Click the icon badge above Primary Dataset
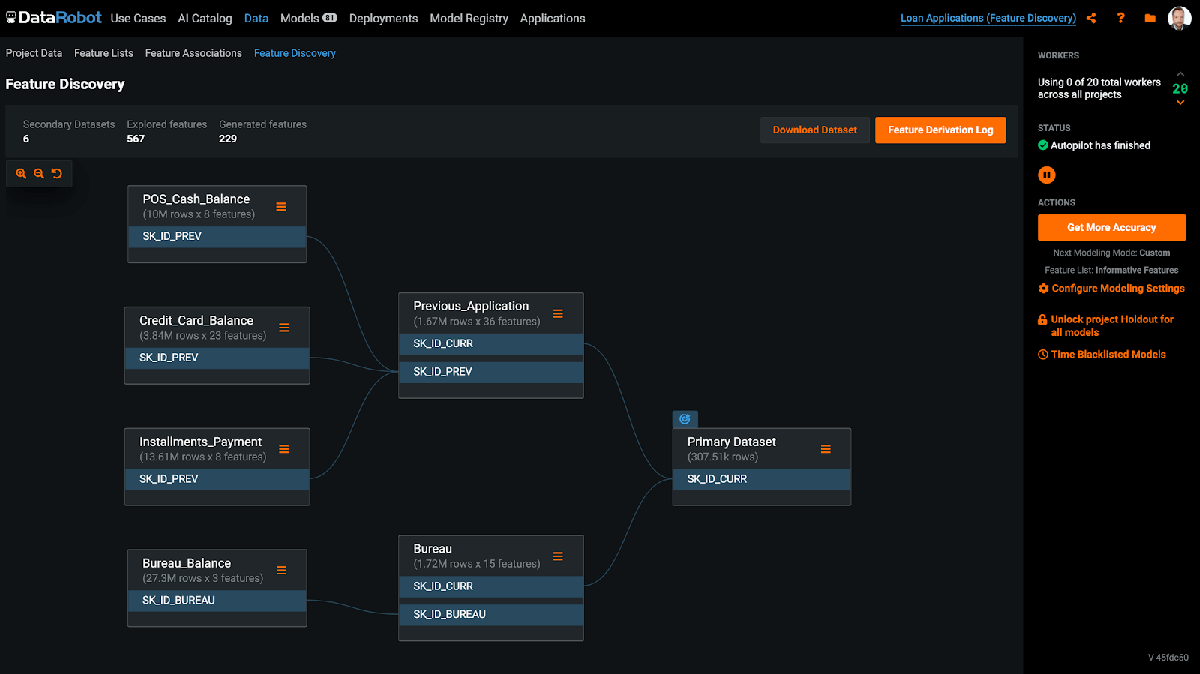Screen dimensions: 1200x674 (x=685, y=419)
